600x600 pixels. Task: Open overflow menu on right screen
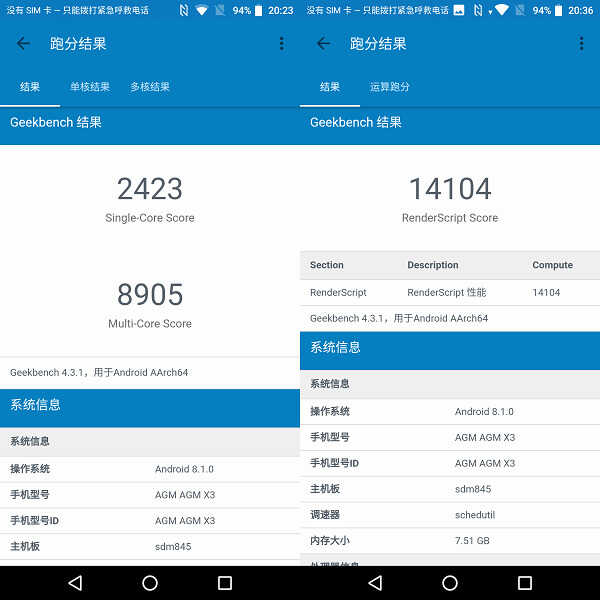[582, 43]
